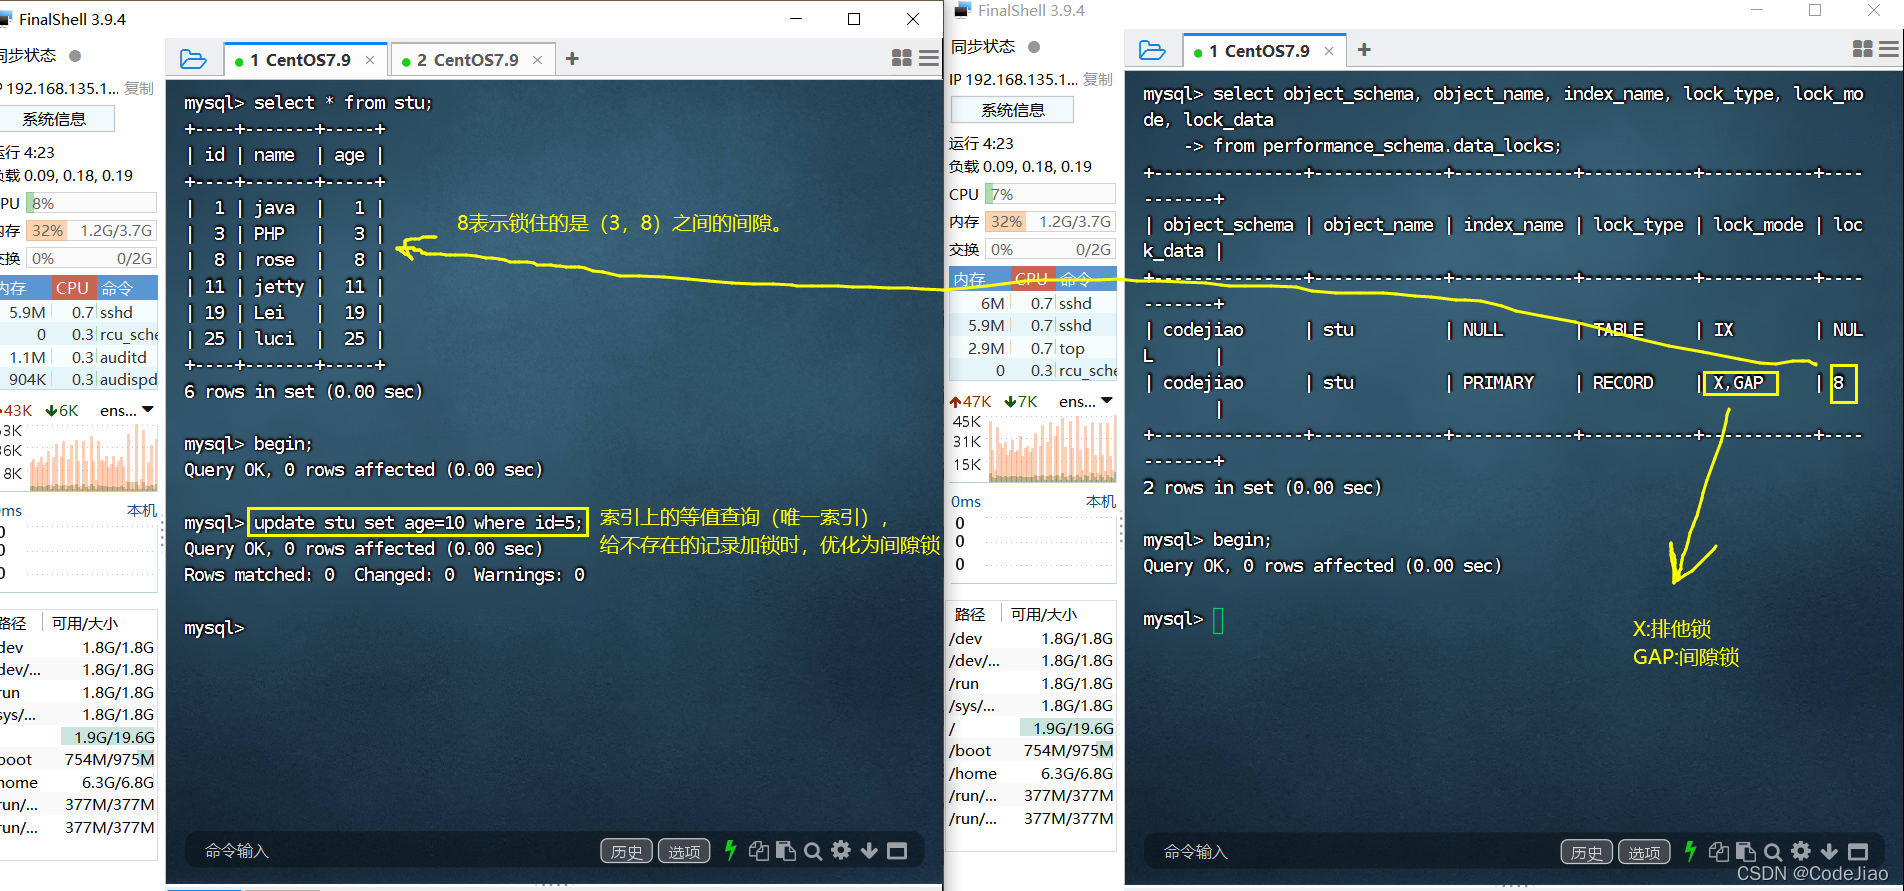
Task: Click the copy icon in left terminal toolbar
Action: pyautogui.click(x=759, y=851)
